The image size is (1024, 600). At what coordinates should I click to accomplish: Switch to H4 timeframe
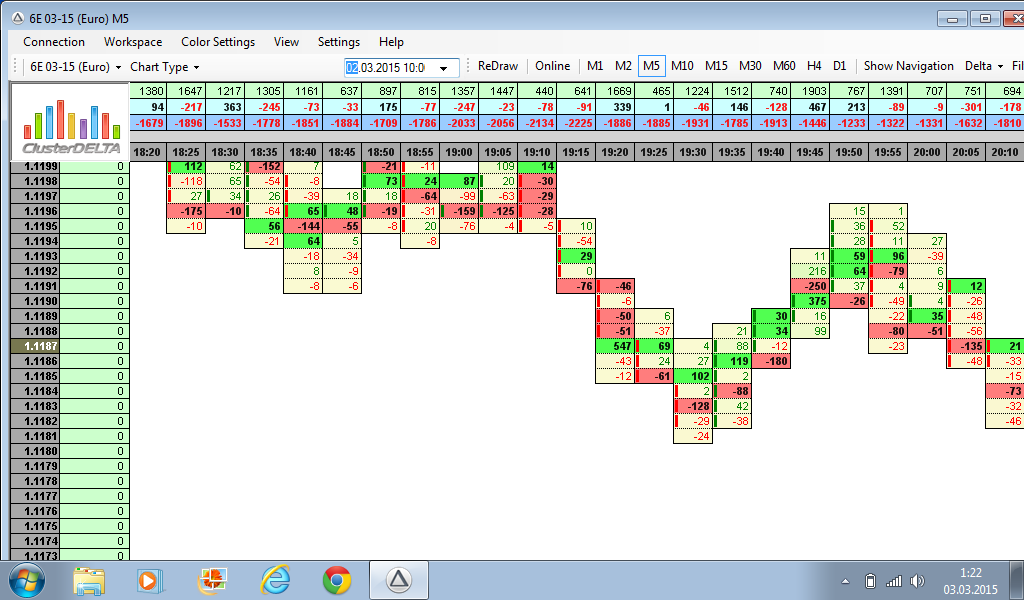[814, 66]
